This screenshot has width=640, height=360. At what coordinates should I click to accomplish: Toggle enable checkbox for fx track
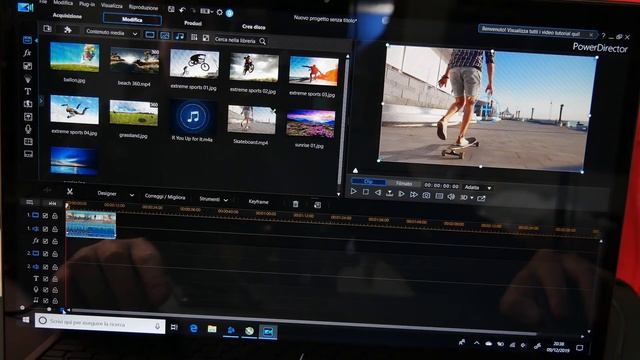tap(45, 241)
